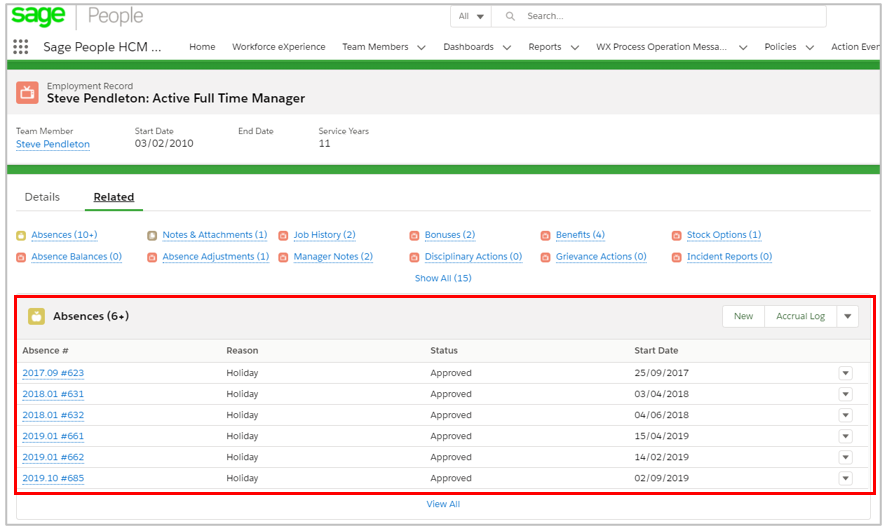Expand the Reports menu chevron
The width and height of the screenshot is (889, 532).
coord(574,48)
